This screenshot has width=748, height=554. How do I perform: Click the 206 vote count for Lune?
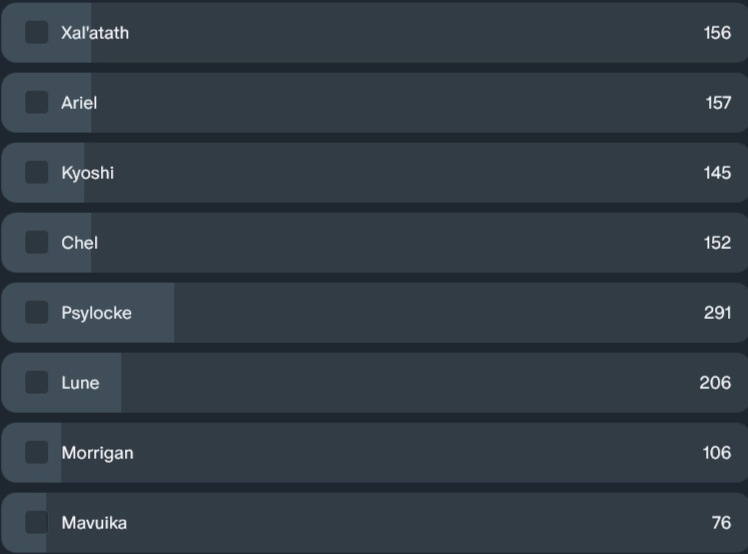(x=715, y=383)
